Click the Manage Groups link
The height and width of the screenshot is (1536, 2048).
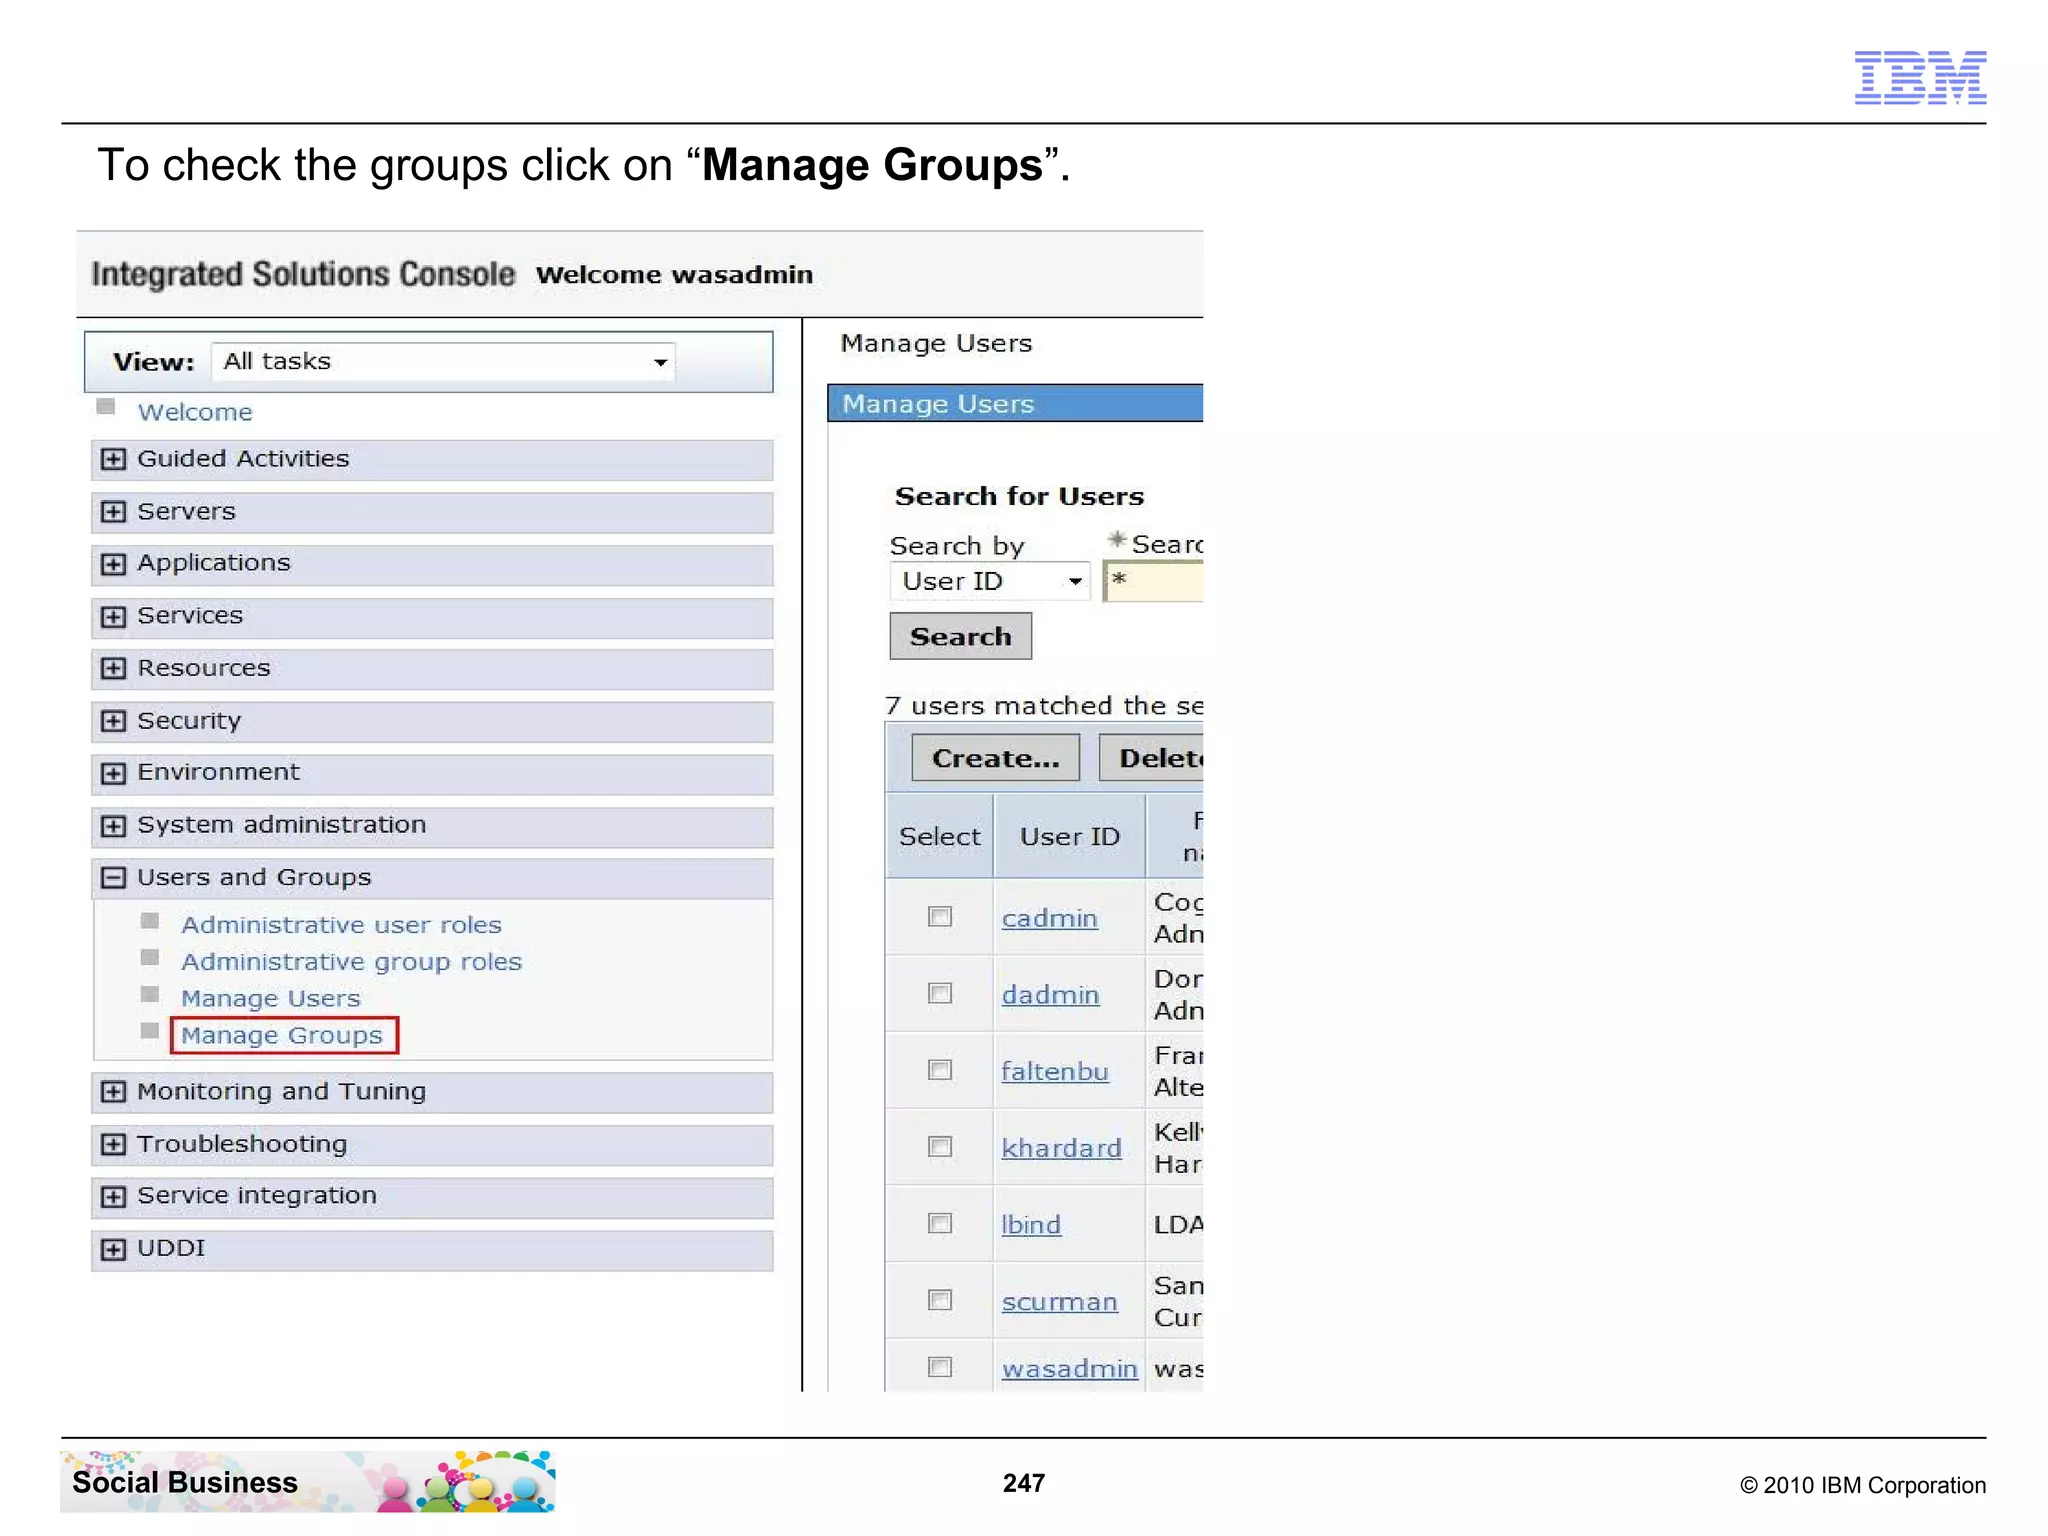[282, 1036]
